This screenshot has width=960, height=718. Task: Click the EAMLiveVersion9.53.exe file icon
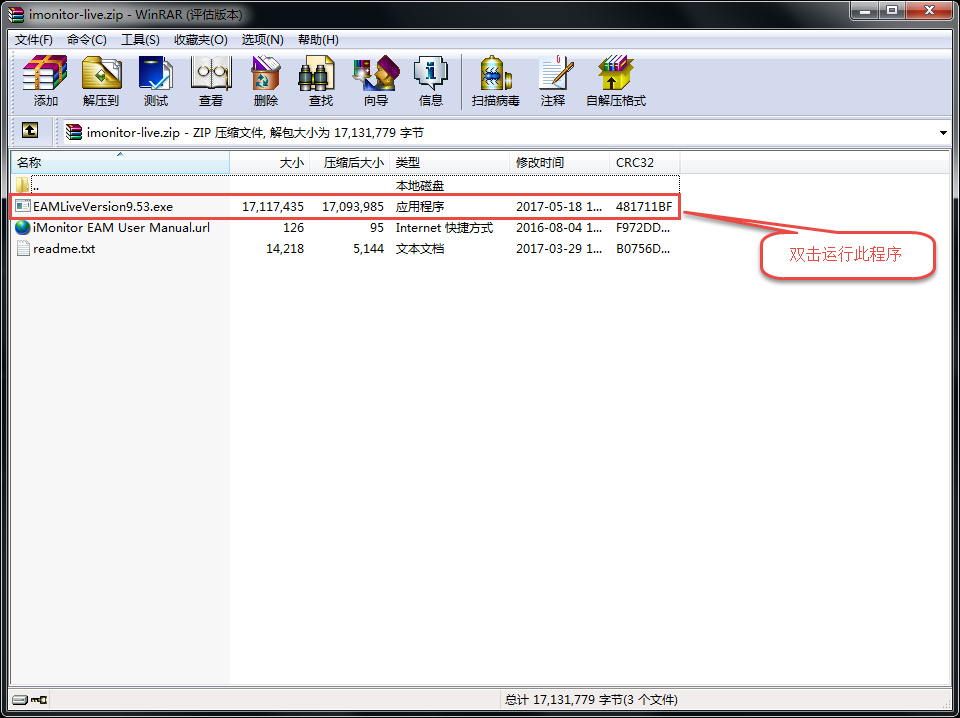click(x=23, y=206)
